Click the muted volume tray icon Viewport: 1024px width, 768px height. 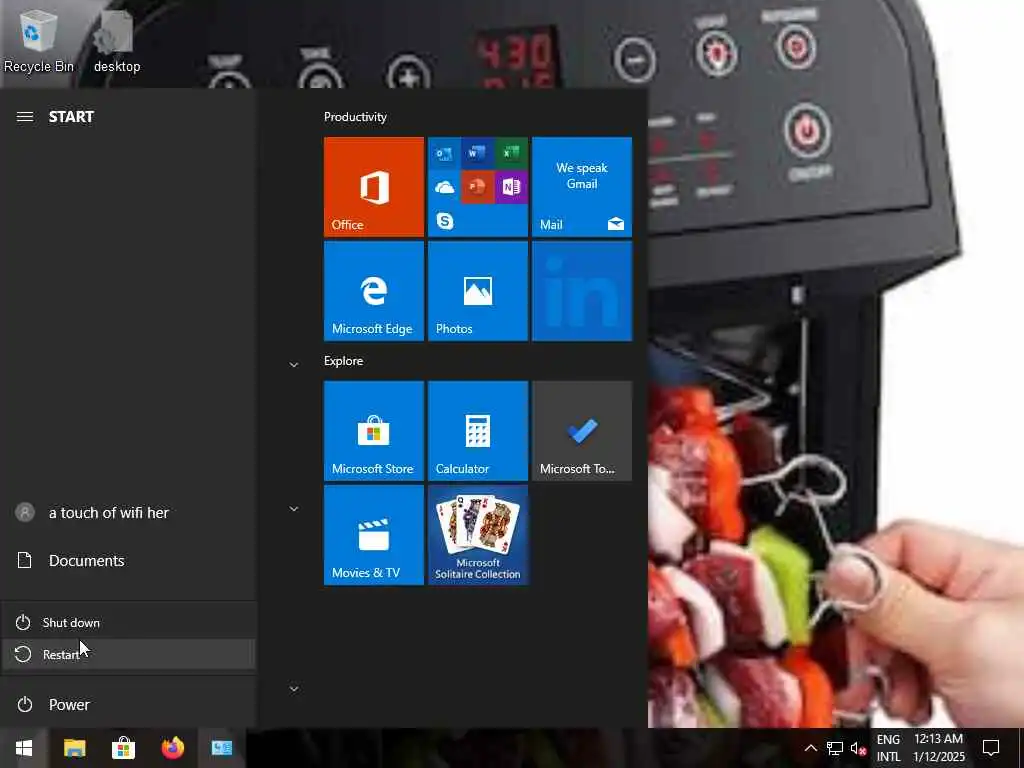(858, 748)
